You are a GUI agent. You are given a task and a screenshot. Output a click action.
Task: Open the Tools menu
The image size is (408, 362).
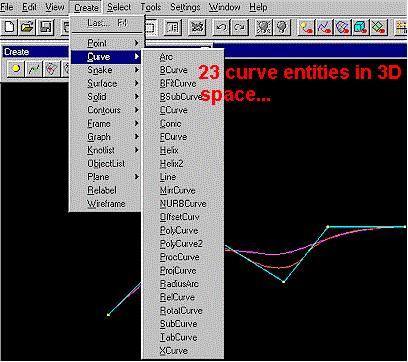151,7
